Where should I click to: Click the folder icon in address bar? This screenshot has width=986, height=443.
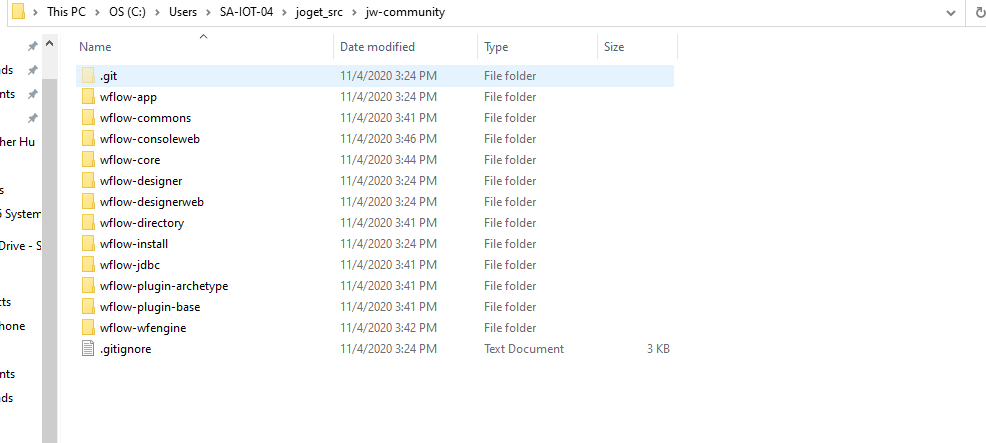(x=18, y=12)
